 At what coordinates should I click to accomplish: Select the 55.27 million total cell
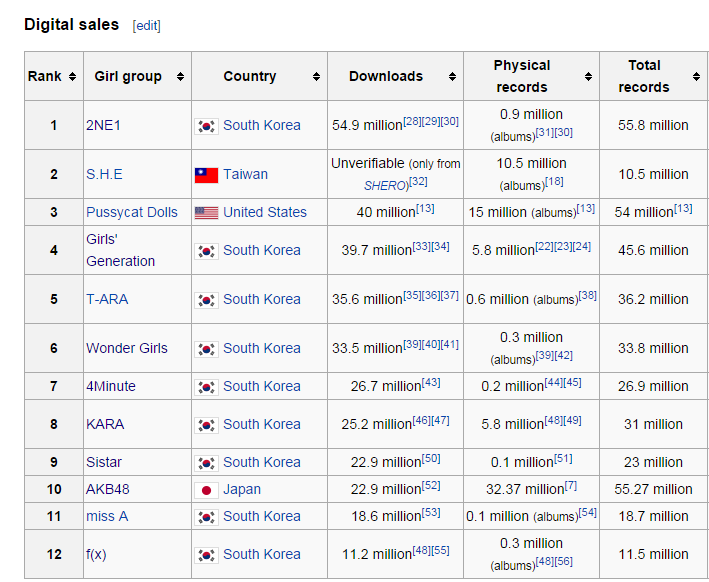click(653, 489)
